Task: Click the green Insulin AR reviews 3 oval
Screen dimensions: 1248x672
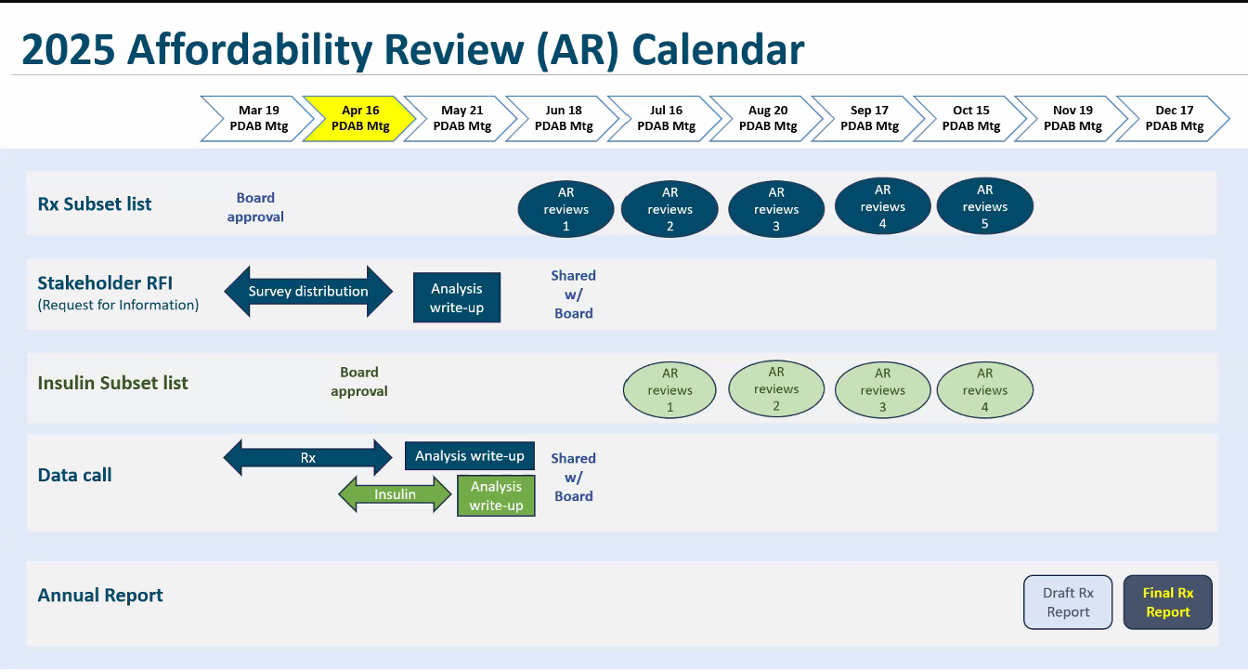Action: coord(883,390)
